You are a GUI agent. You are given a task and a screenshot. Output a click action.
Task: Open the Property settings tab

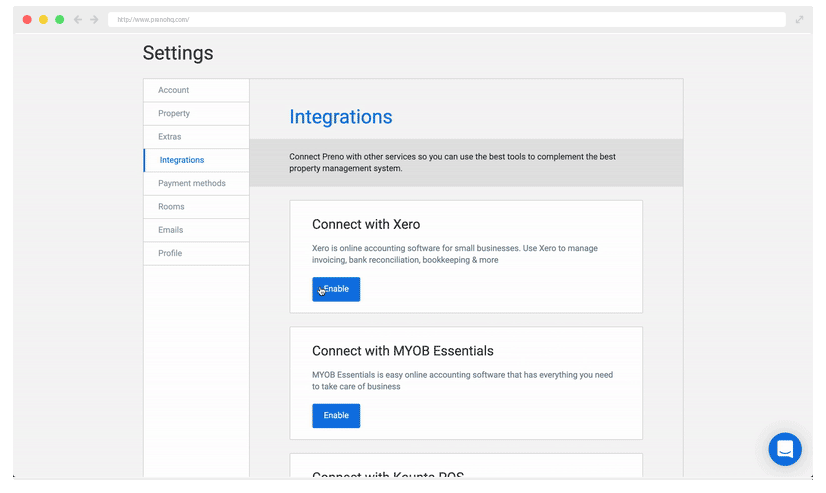tap(196, 113)
